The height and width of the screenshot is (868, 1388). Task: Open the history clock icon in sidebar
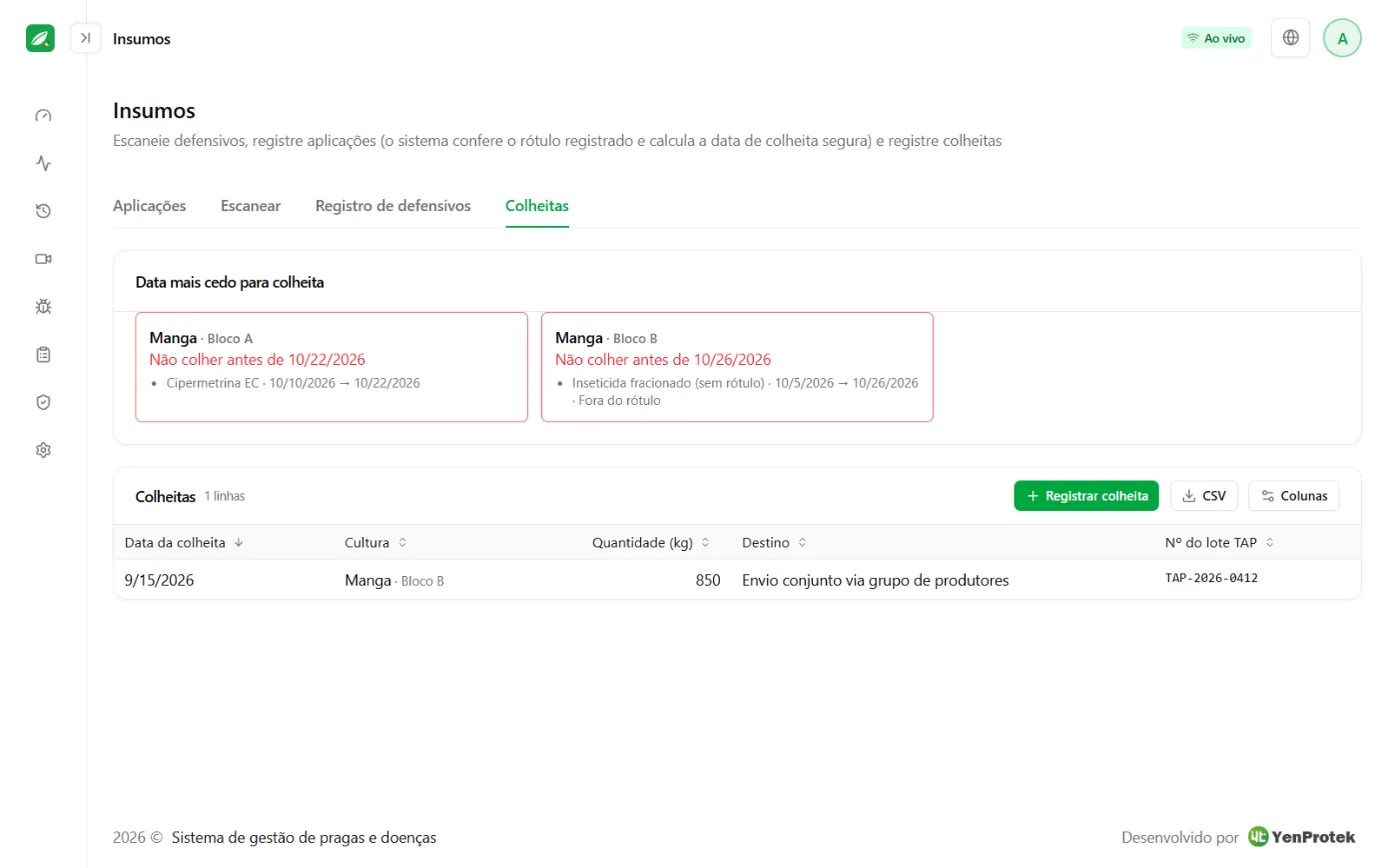(x=43, y=211)
